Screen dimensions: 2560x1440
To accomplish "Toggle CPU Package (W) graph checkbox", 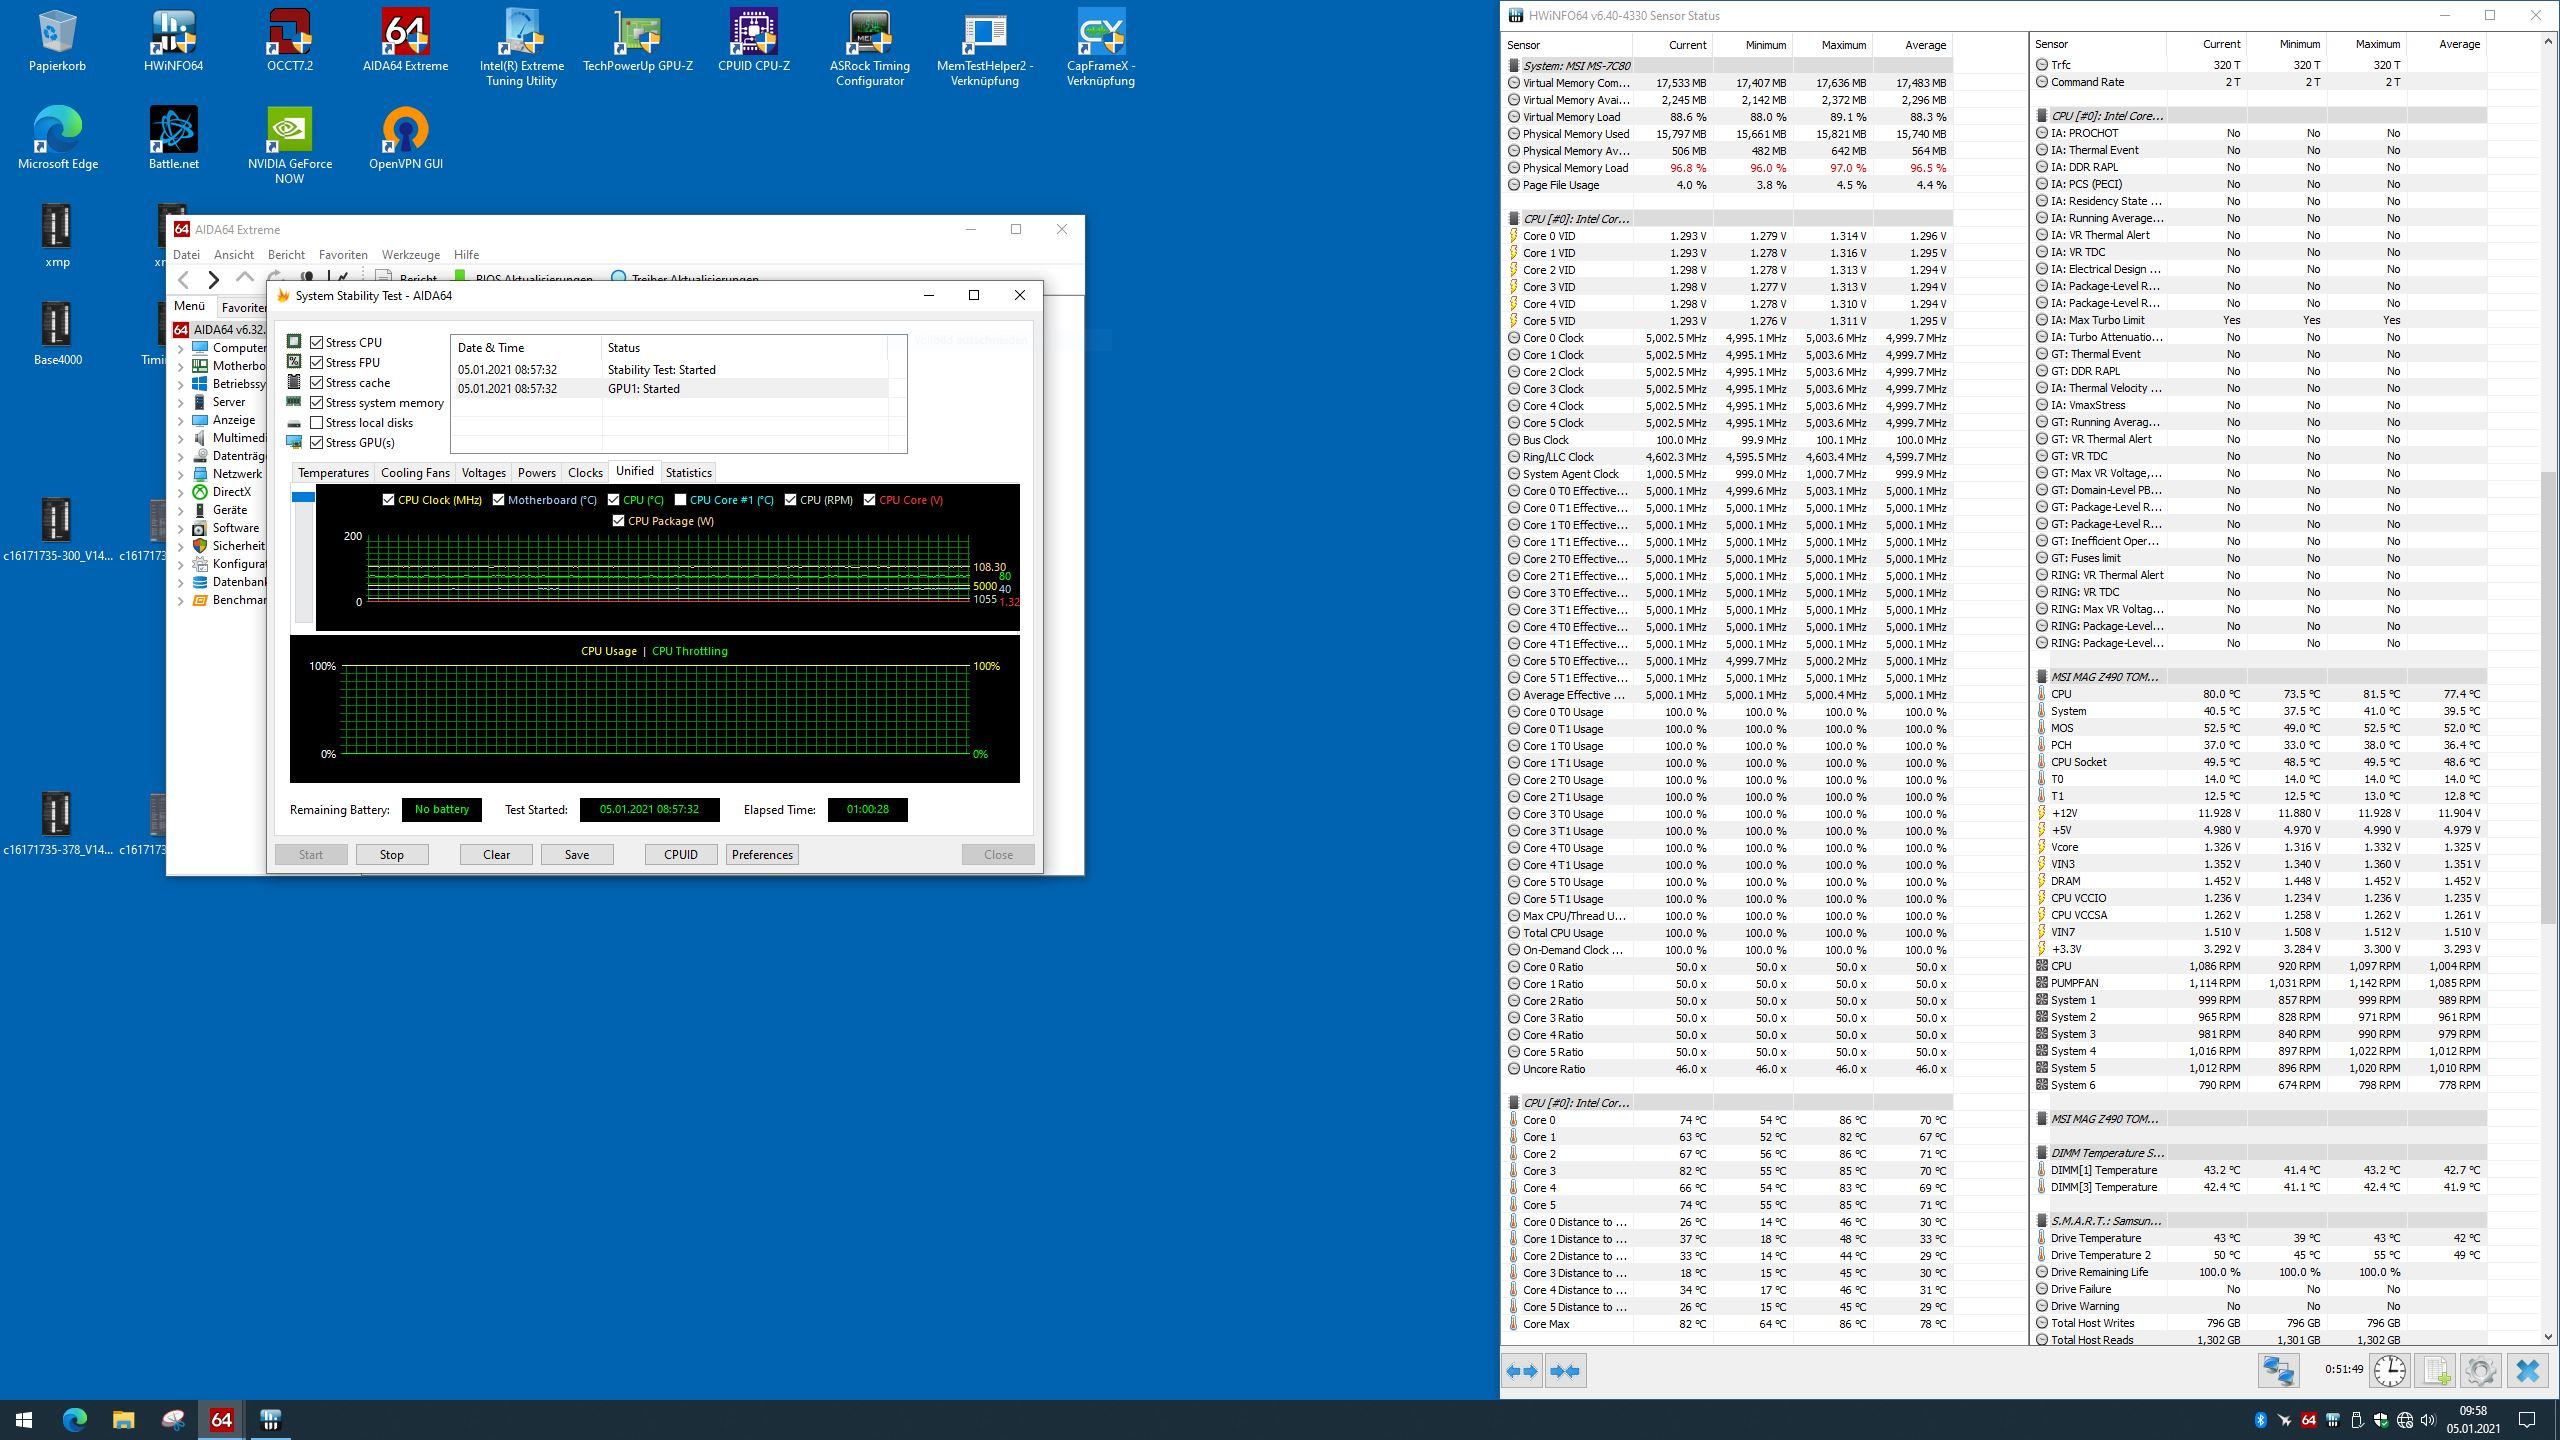I will 618,520.
